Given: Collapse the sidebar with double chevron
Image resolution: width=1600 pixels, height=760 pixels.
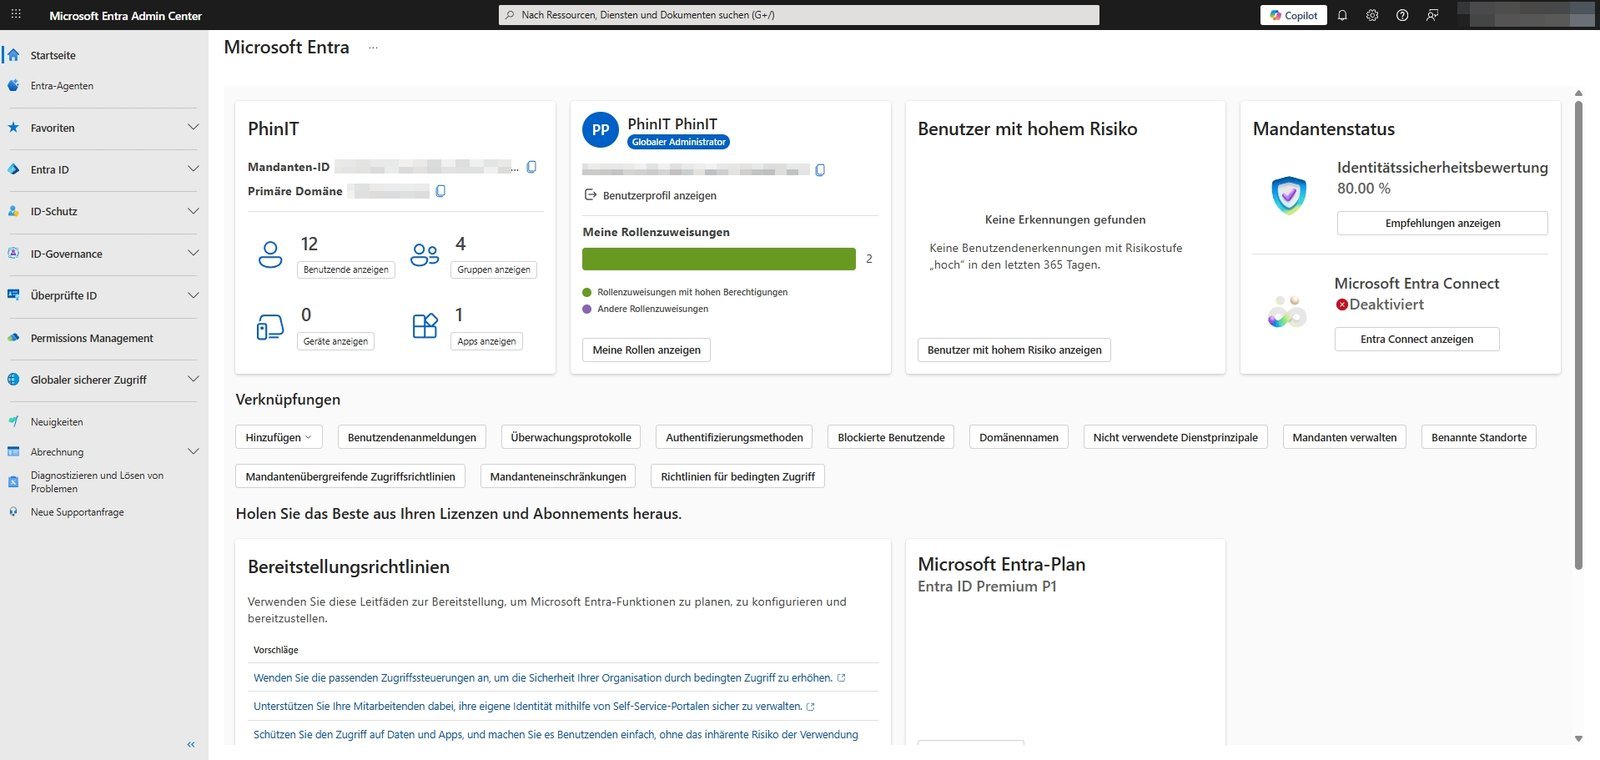Looking at the screenshot, I should pyautogui.click(x=191, y=744).
